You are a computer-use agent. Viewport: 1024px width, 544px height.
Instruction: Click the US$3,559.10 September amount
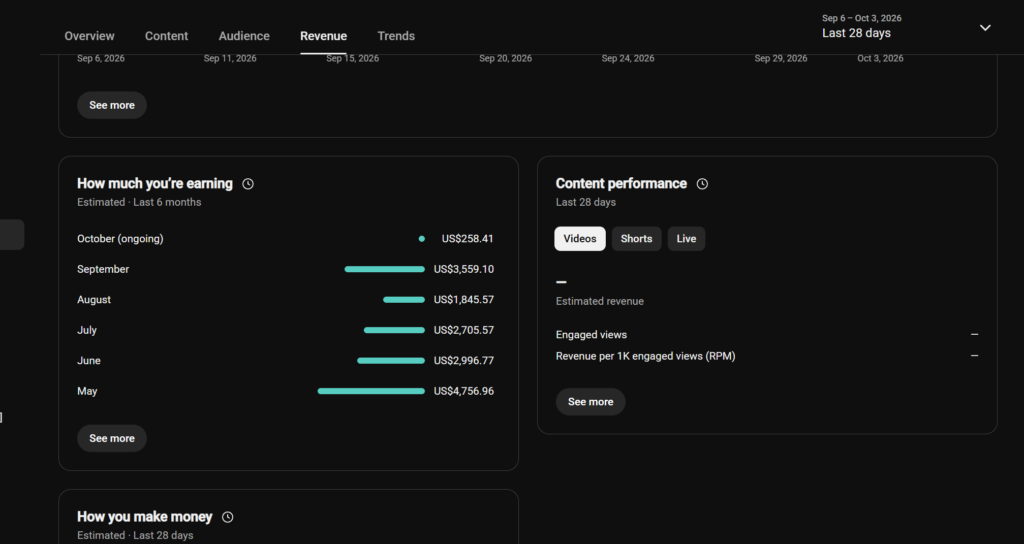click(x=464, y=269)
